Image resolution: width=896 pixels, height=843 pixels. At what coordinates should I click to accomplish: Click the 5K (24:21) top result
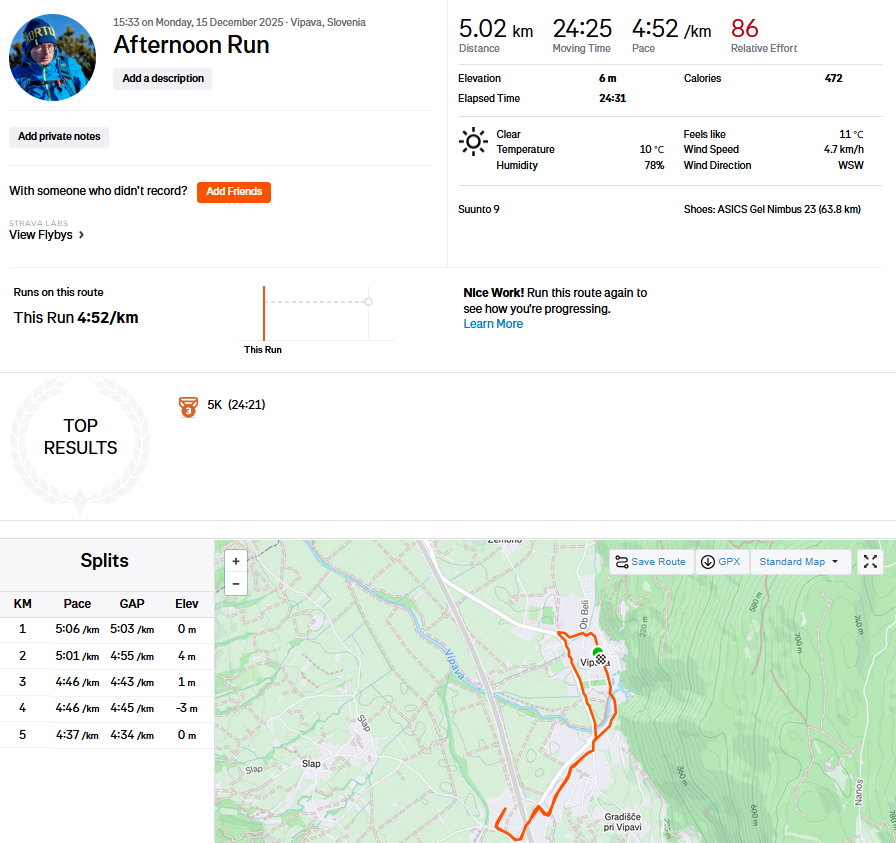(x=236, y=405)
